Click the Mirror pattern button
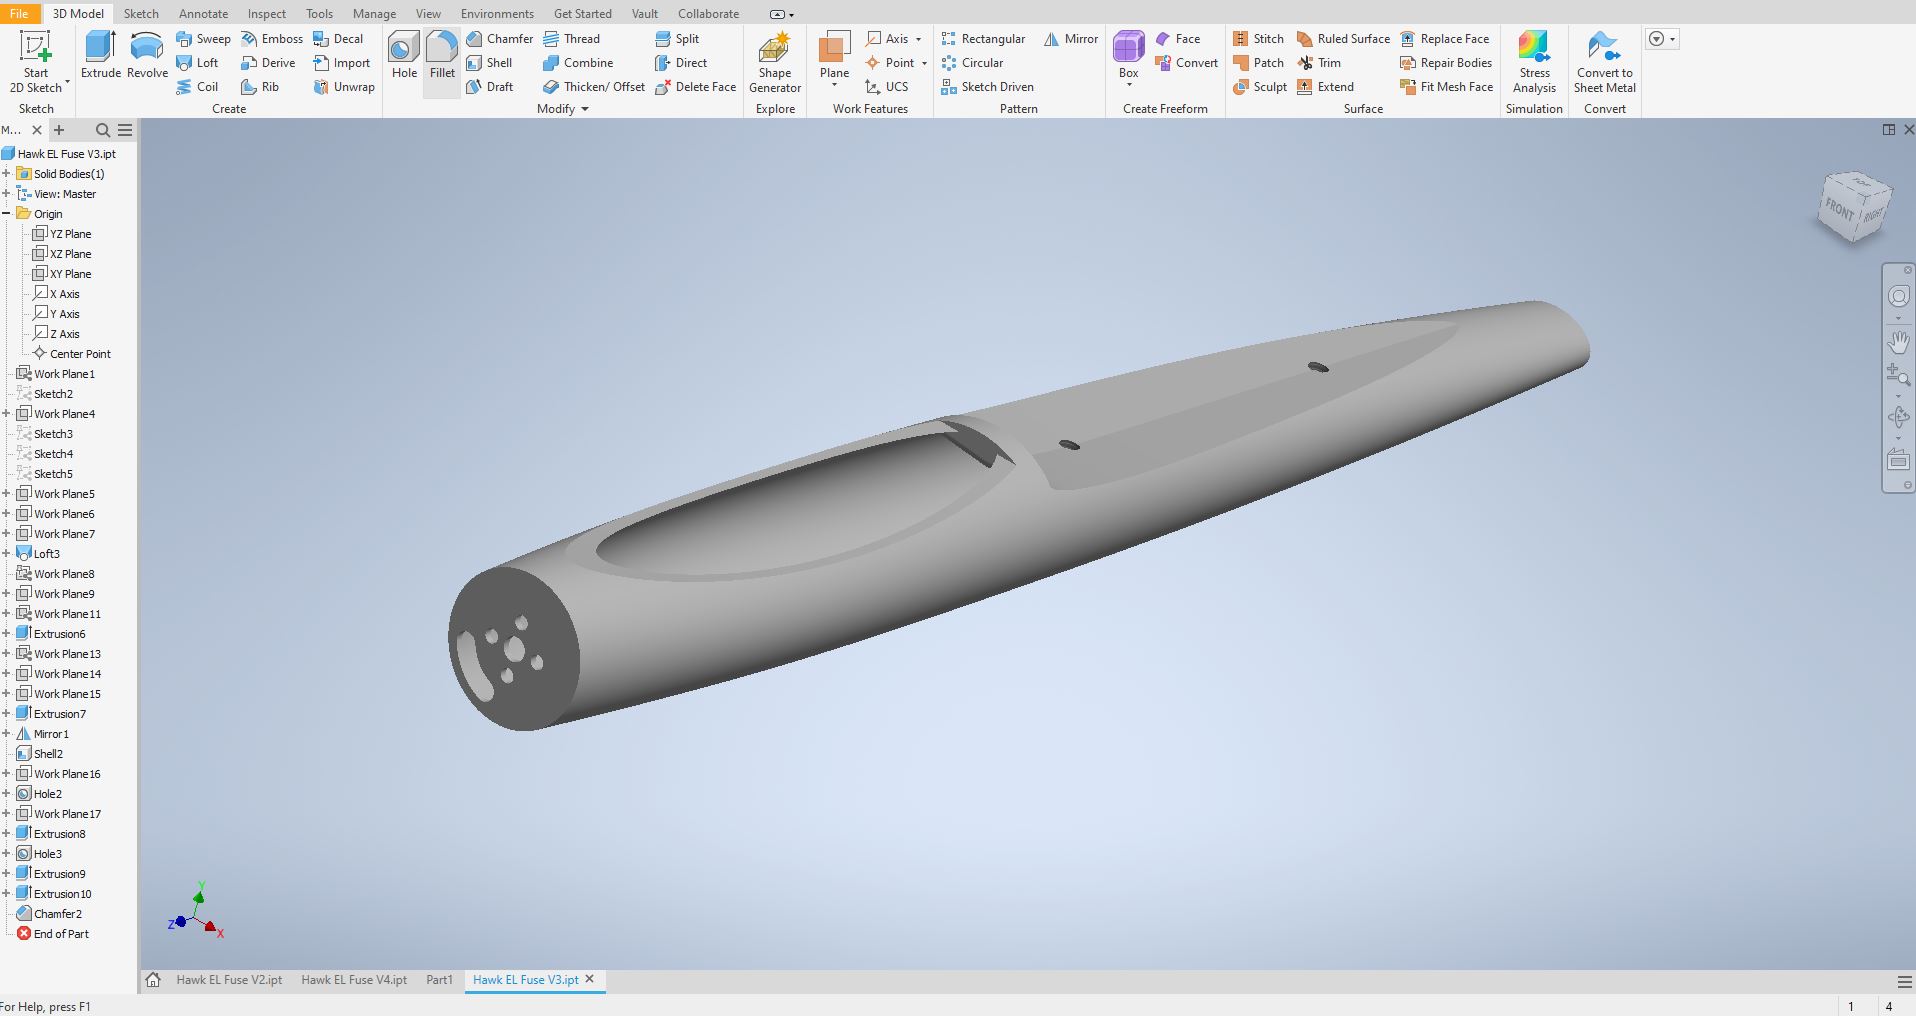This screenshot has width=1916, height=1016. 1071,39
